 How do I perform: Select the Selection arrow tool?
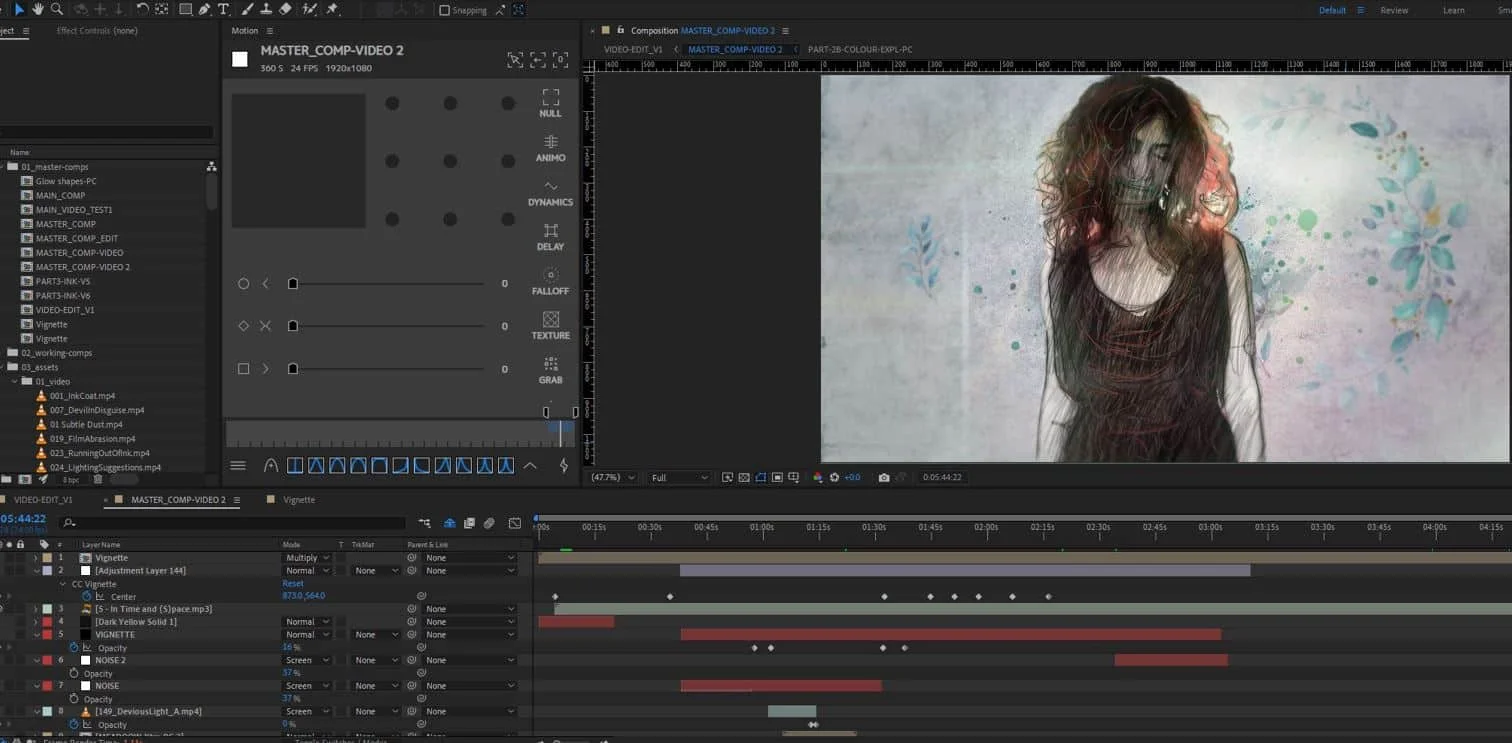18,9
